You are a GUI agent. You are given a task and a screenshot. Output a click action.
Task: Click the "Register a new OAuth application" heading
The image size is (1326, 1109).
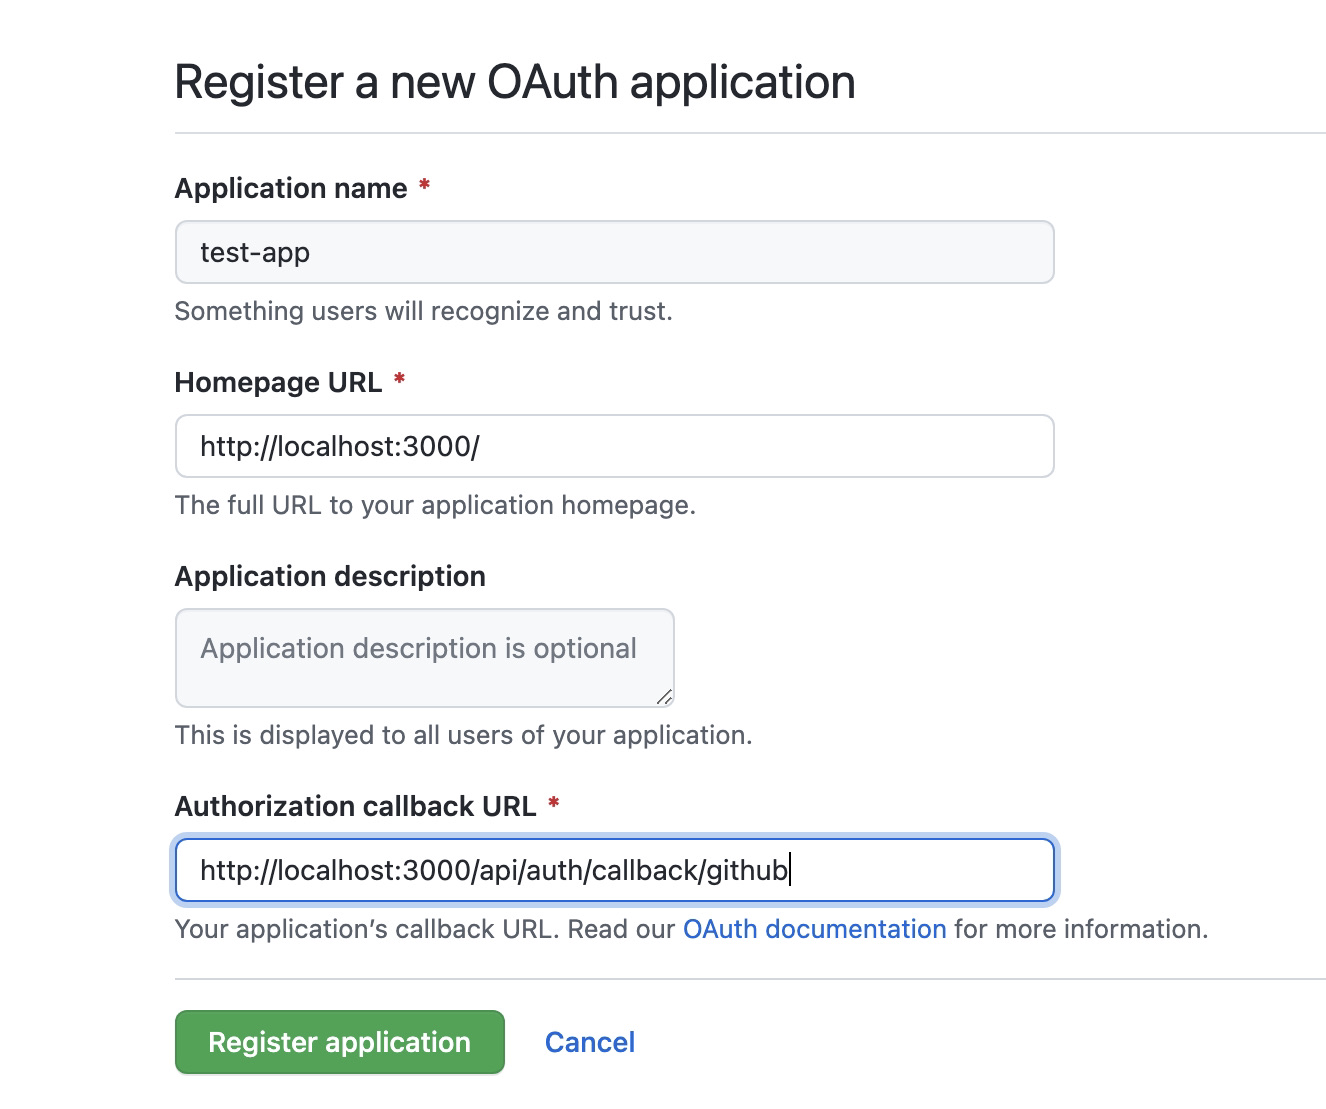tap(515, 82)
